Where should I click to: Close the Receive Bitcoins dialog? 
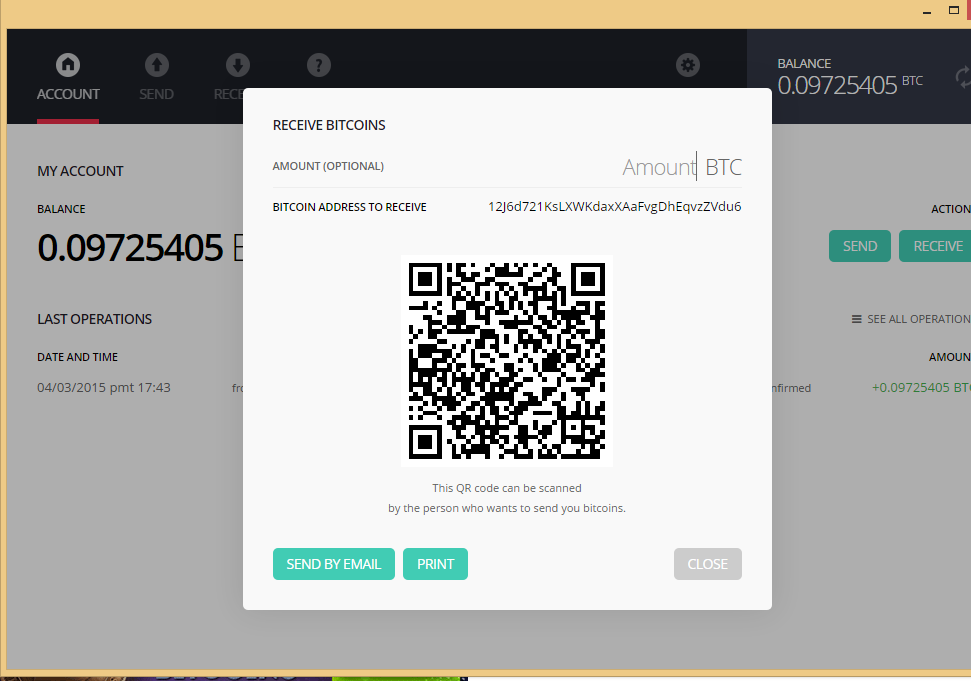click(x=707, y=564)
